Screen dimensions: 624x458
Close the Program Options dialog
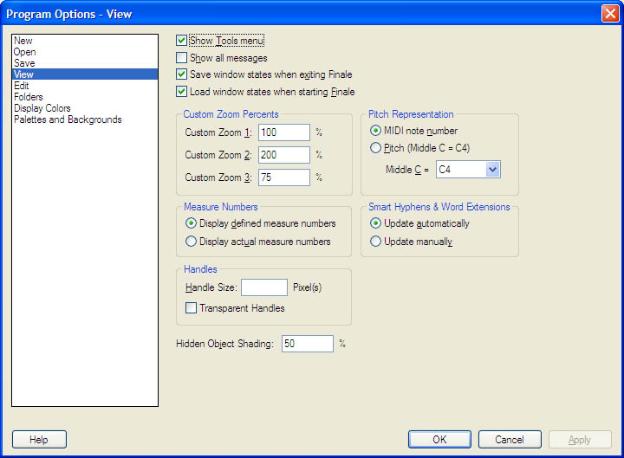(610, 13)
